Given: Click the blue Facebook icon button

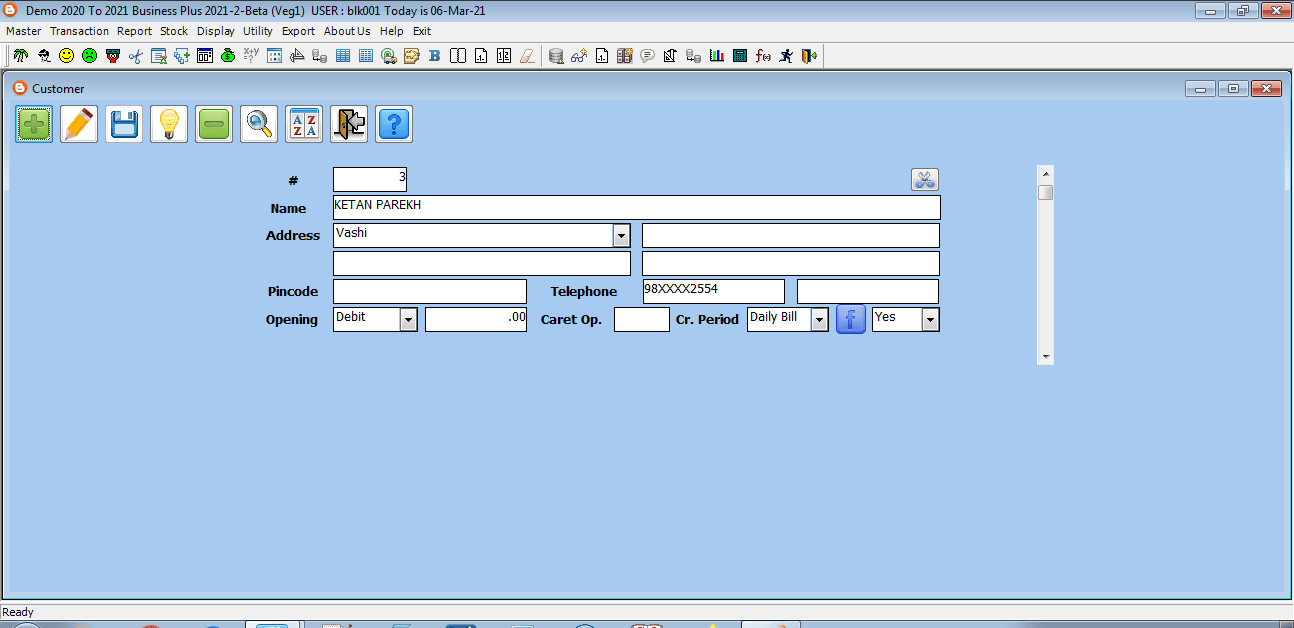Looking at the screenshot, I should 850,320.
